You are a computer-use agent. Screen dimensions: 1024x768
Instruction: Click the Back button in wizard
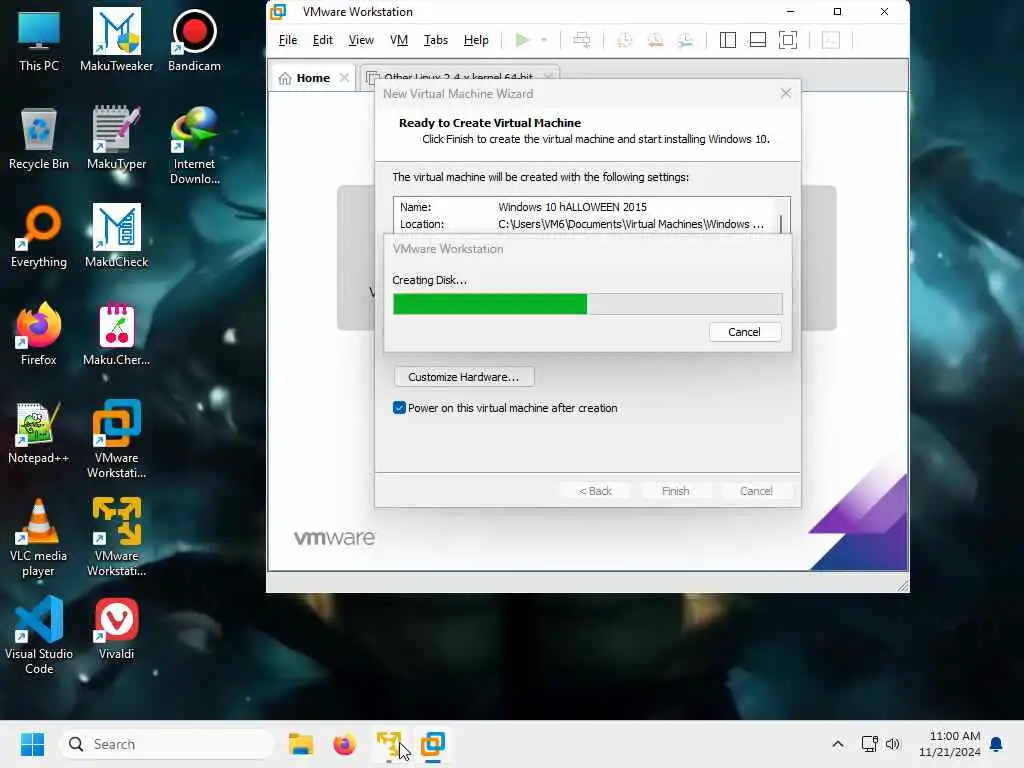point(595,491)
